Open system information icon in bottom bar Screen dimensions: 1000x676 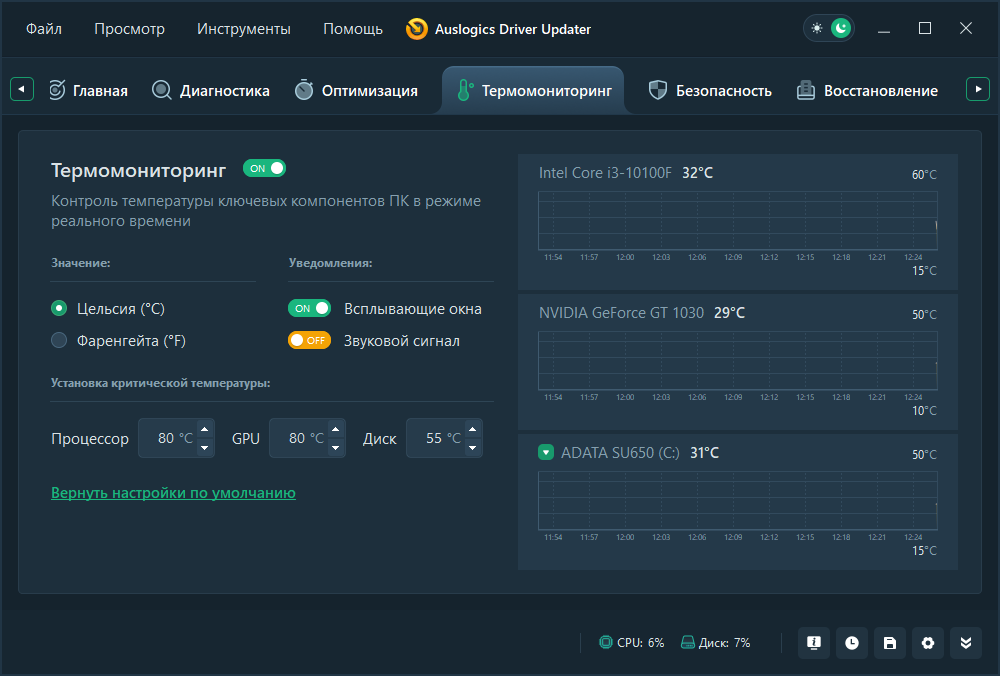pos(814,643)
